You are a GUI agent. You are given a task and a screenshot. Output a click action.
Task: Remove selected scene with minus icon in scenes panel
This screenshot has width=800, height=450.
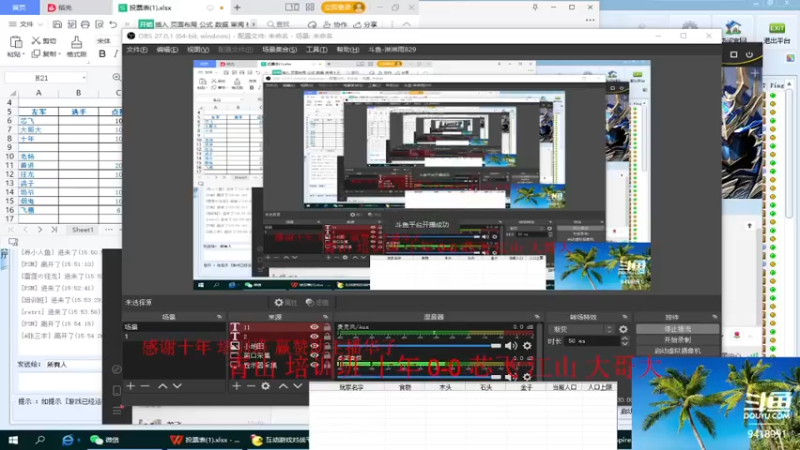145,386
